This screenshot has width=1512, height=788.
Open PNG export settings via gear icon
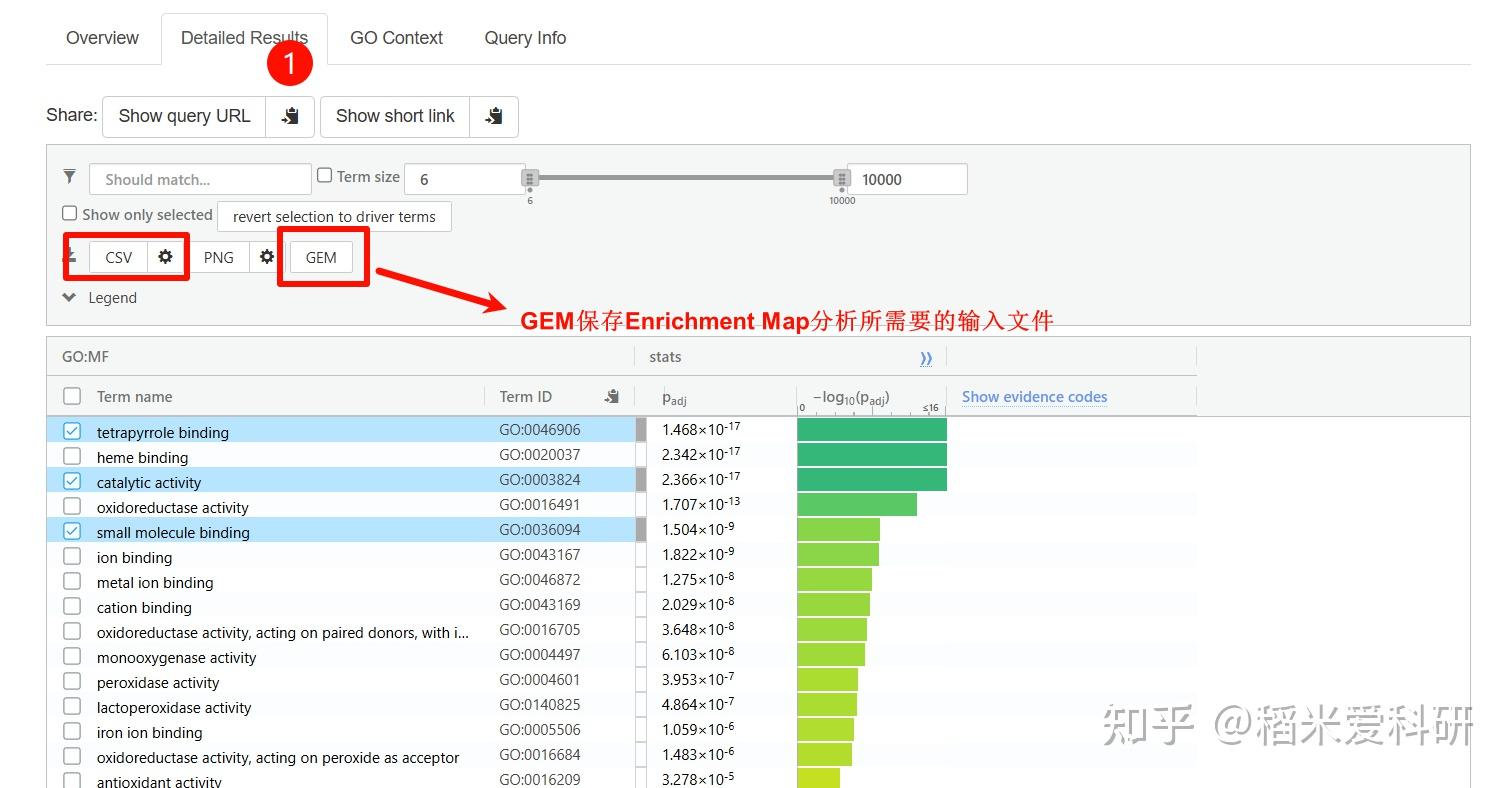coord(266,257)
